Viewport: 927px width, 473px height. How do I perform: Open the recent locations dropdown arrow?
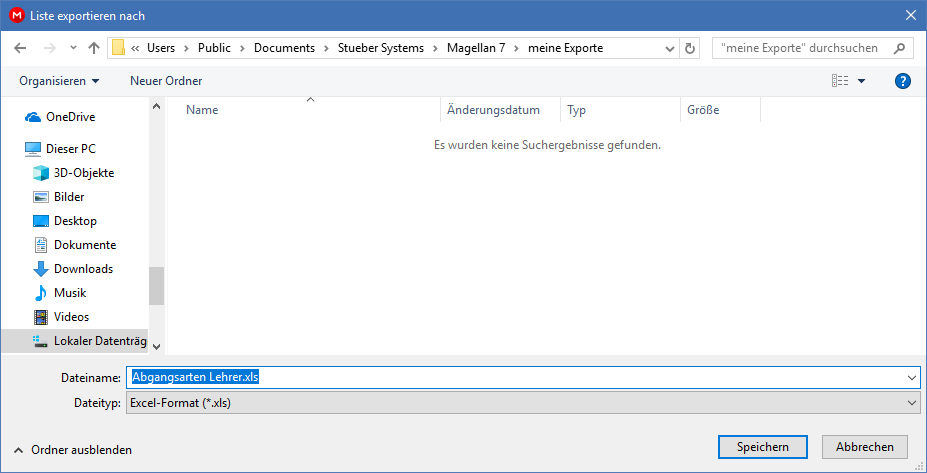click(x=73, y=48)
